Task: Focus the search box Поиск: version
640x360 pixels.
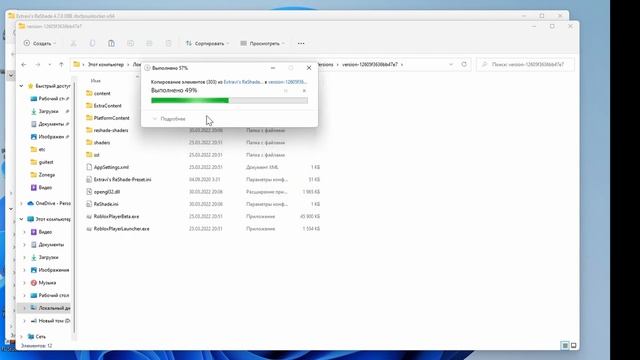Action: point(525,64)
